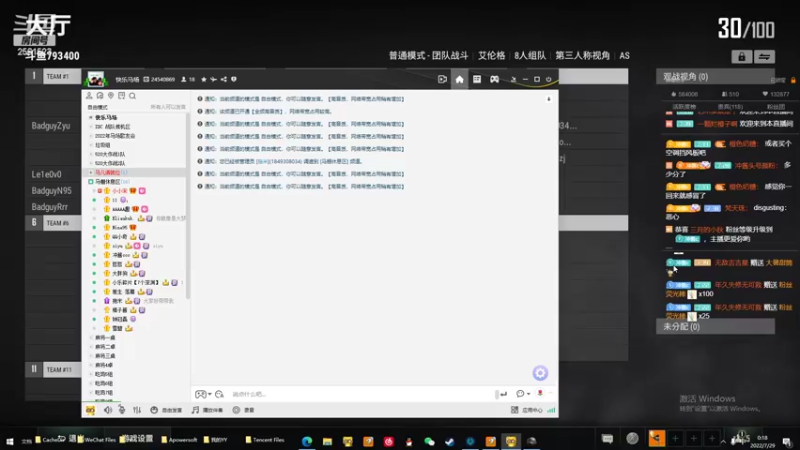
Task: Expand the 麻将一桌 channel
Action: (91, 338)
